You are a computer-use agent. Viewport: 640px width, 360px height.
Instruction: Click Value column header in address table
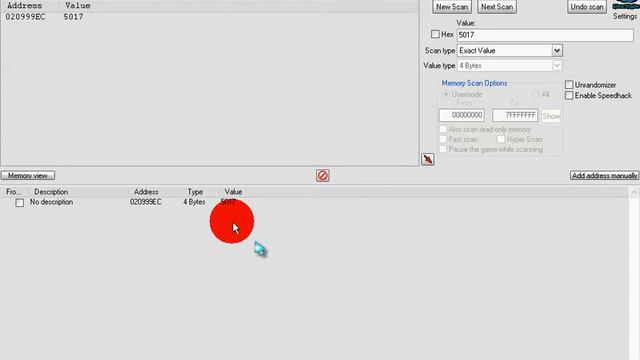[x=233, y=192]
